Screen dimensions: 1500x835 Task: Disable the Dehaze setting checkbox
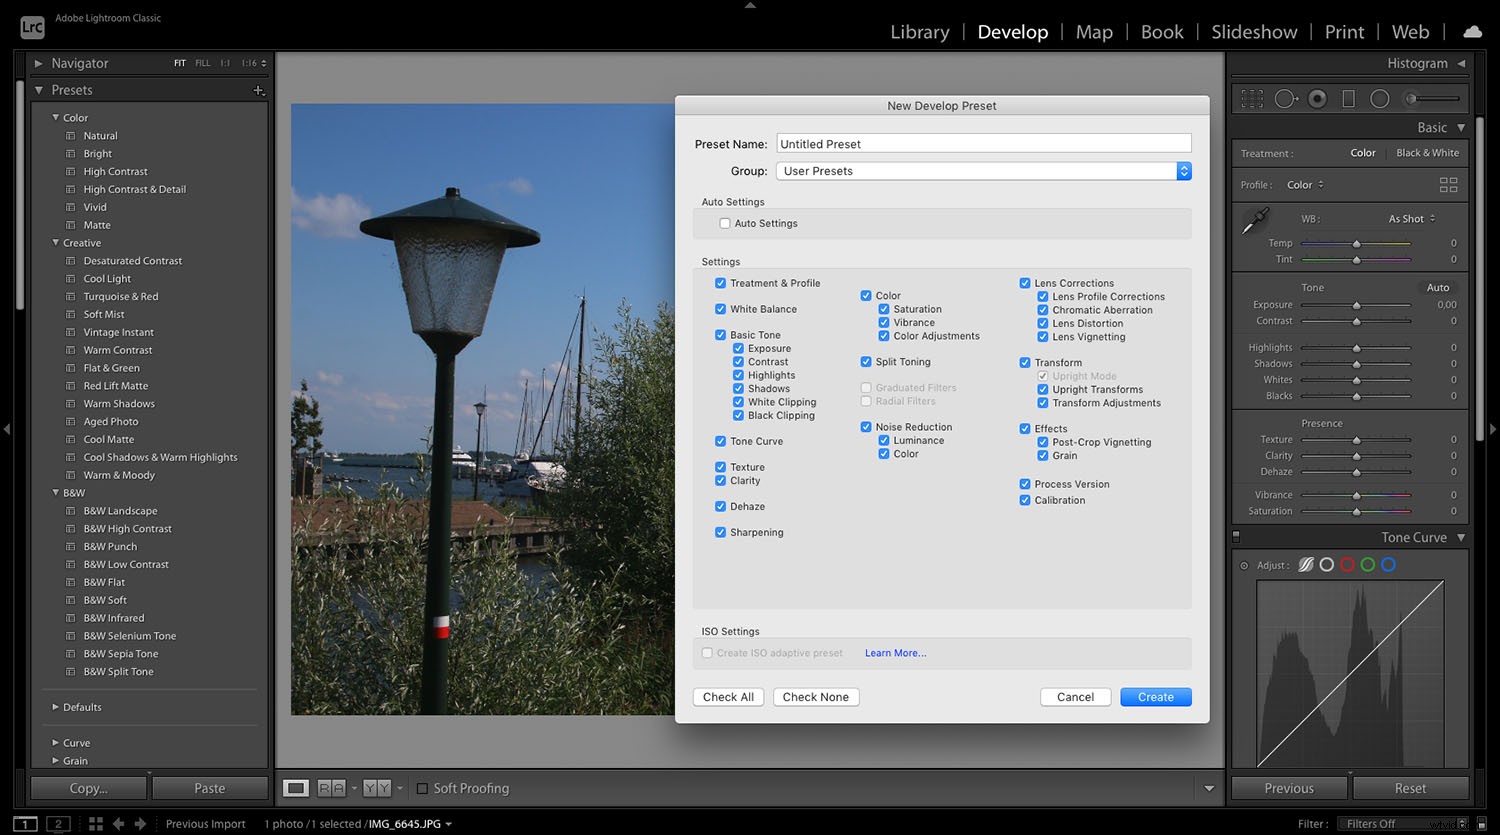pos(720,506)
